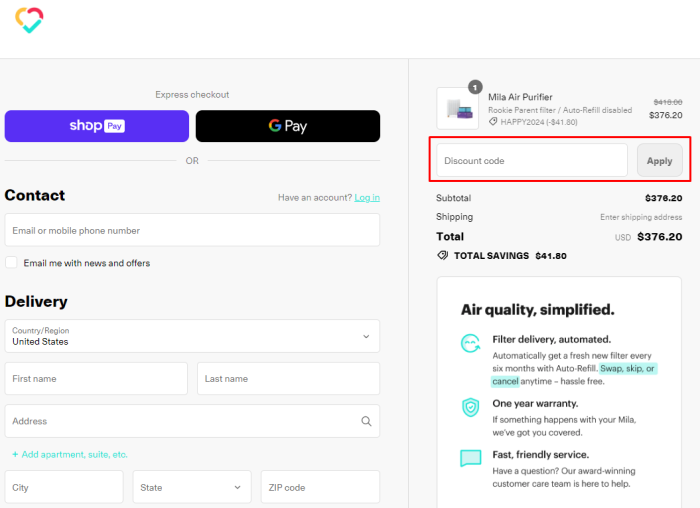Image resolution: width=700 pixels, height=508 pixels.
Task: Click the Express checkout label
Action: click(192, 95)
